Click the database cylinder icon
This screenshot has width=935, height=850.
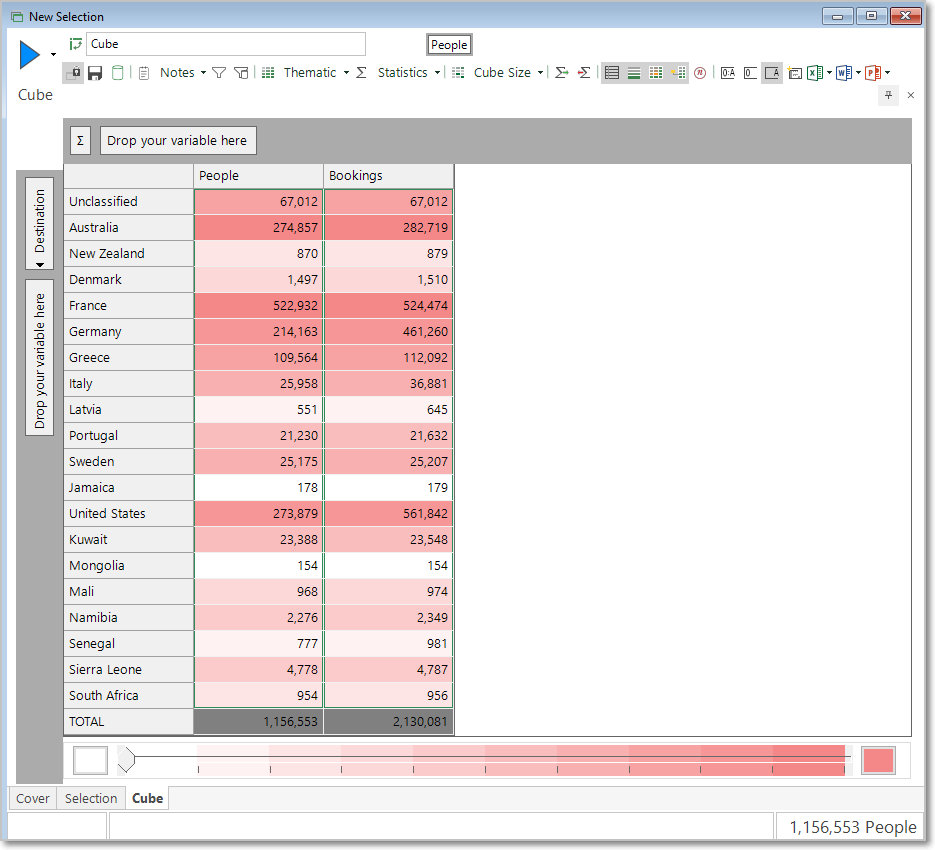pyautogui.click(x=117, y=73)
